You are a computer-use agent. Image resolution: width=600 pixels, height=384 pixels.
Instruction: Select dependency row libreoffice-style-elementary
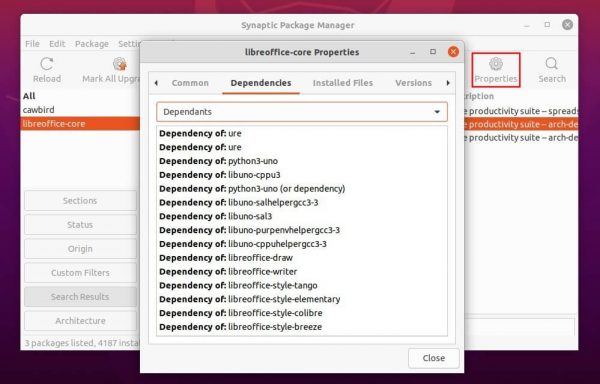point(302,299)
